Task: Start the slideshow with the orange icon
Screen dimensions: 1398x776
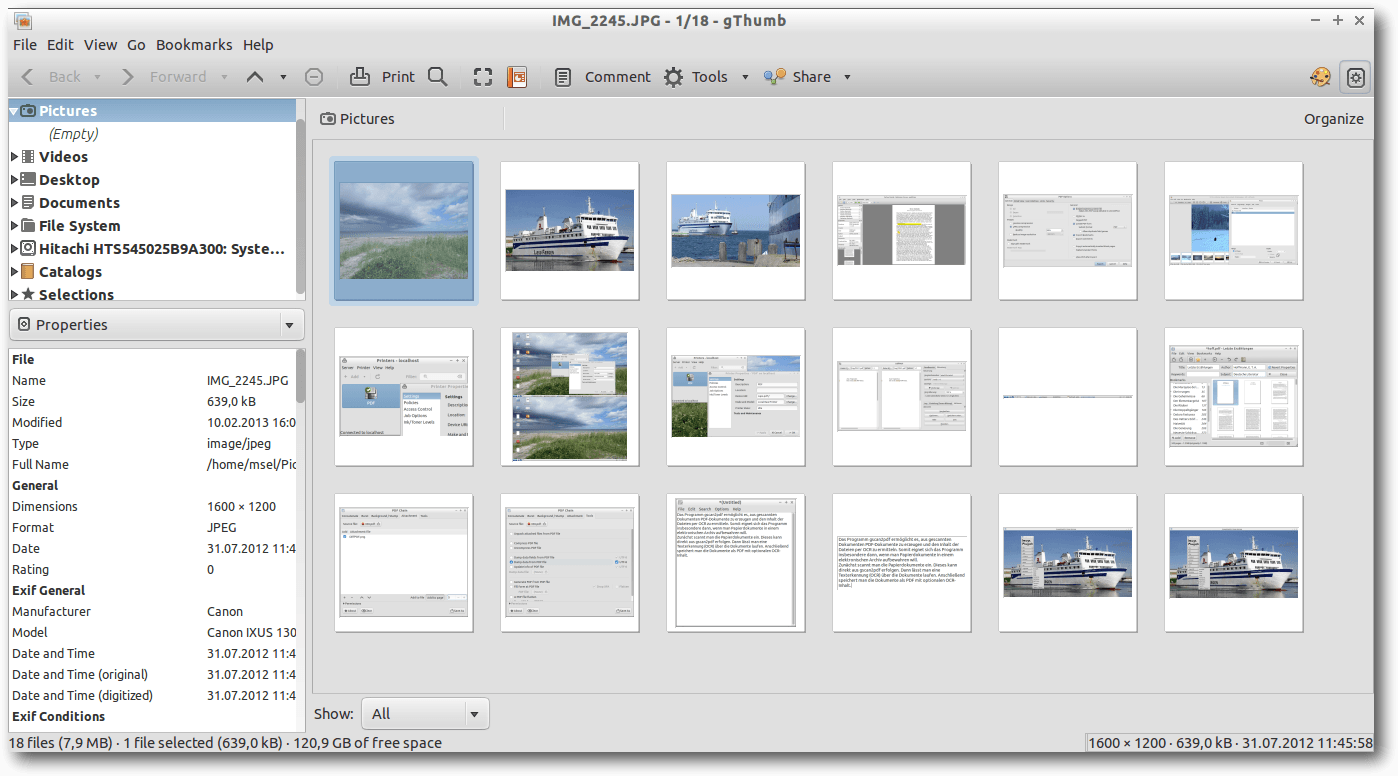Action: (x=516, y=77)
